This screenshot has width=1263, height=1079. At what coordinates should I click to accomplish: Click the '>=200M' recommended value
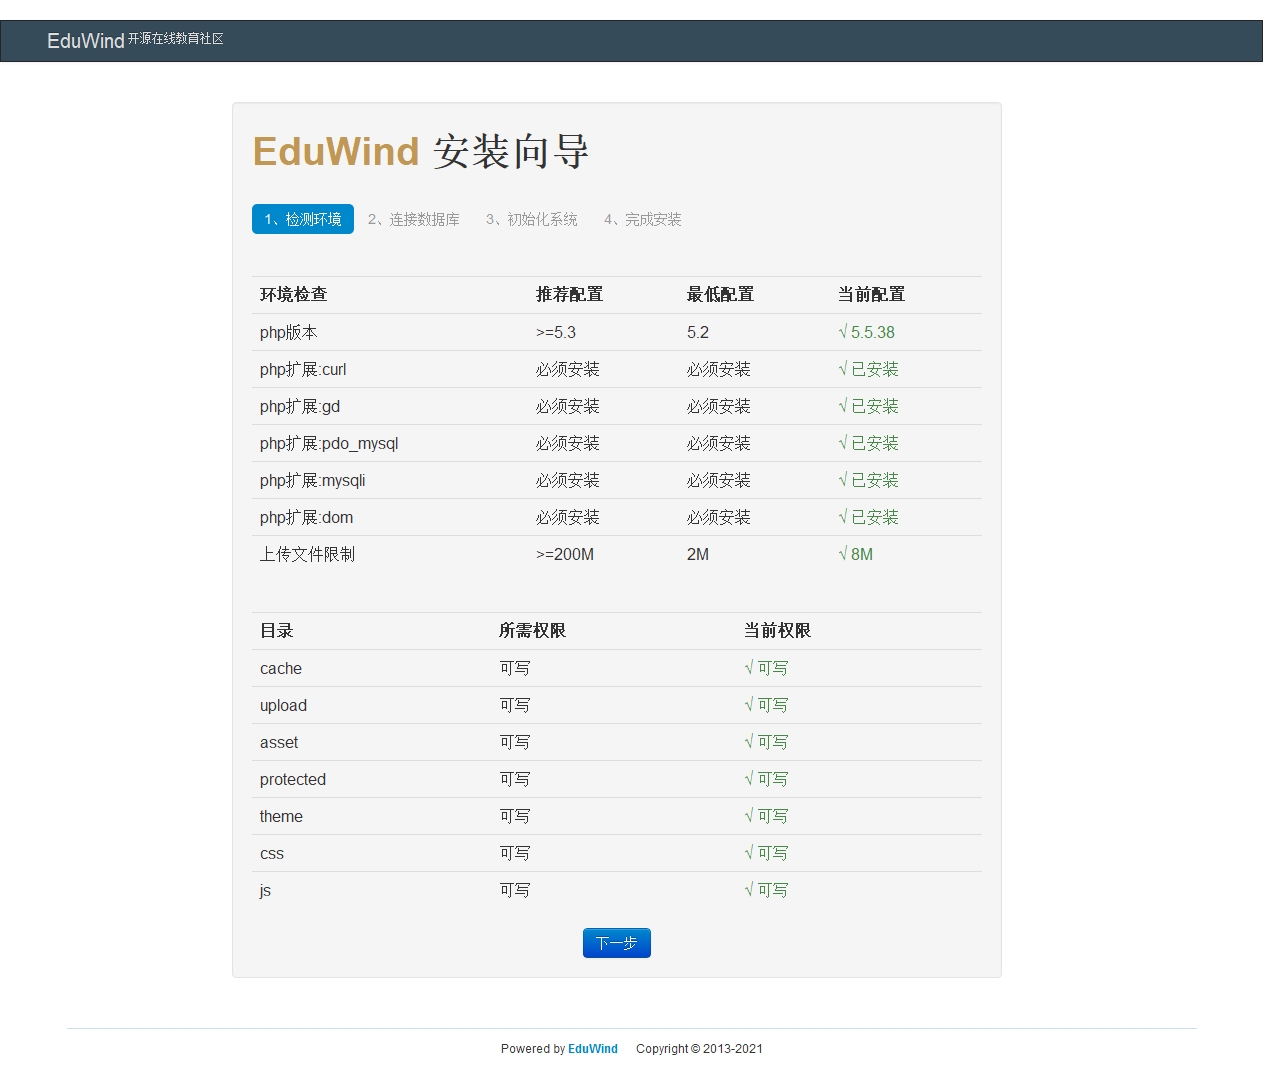[x=565, y=554]
